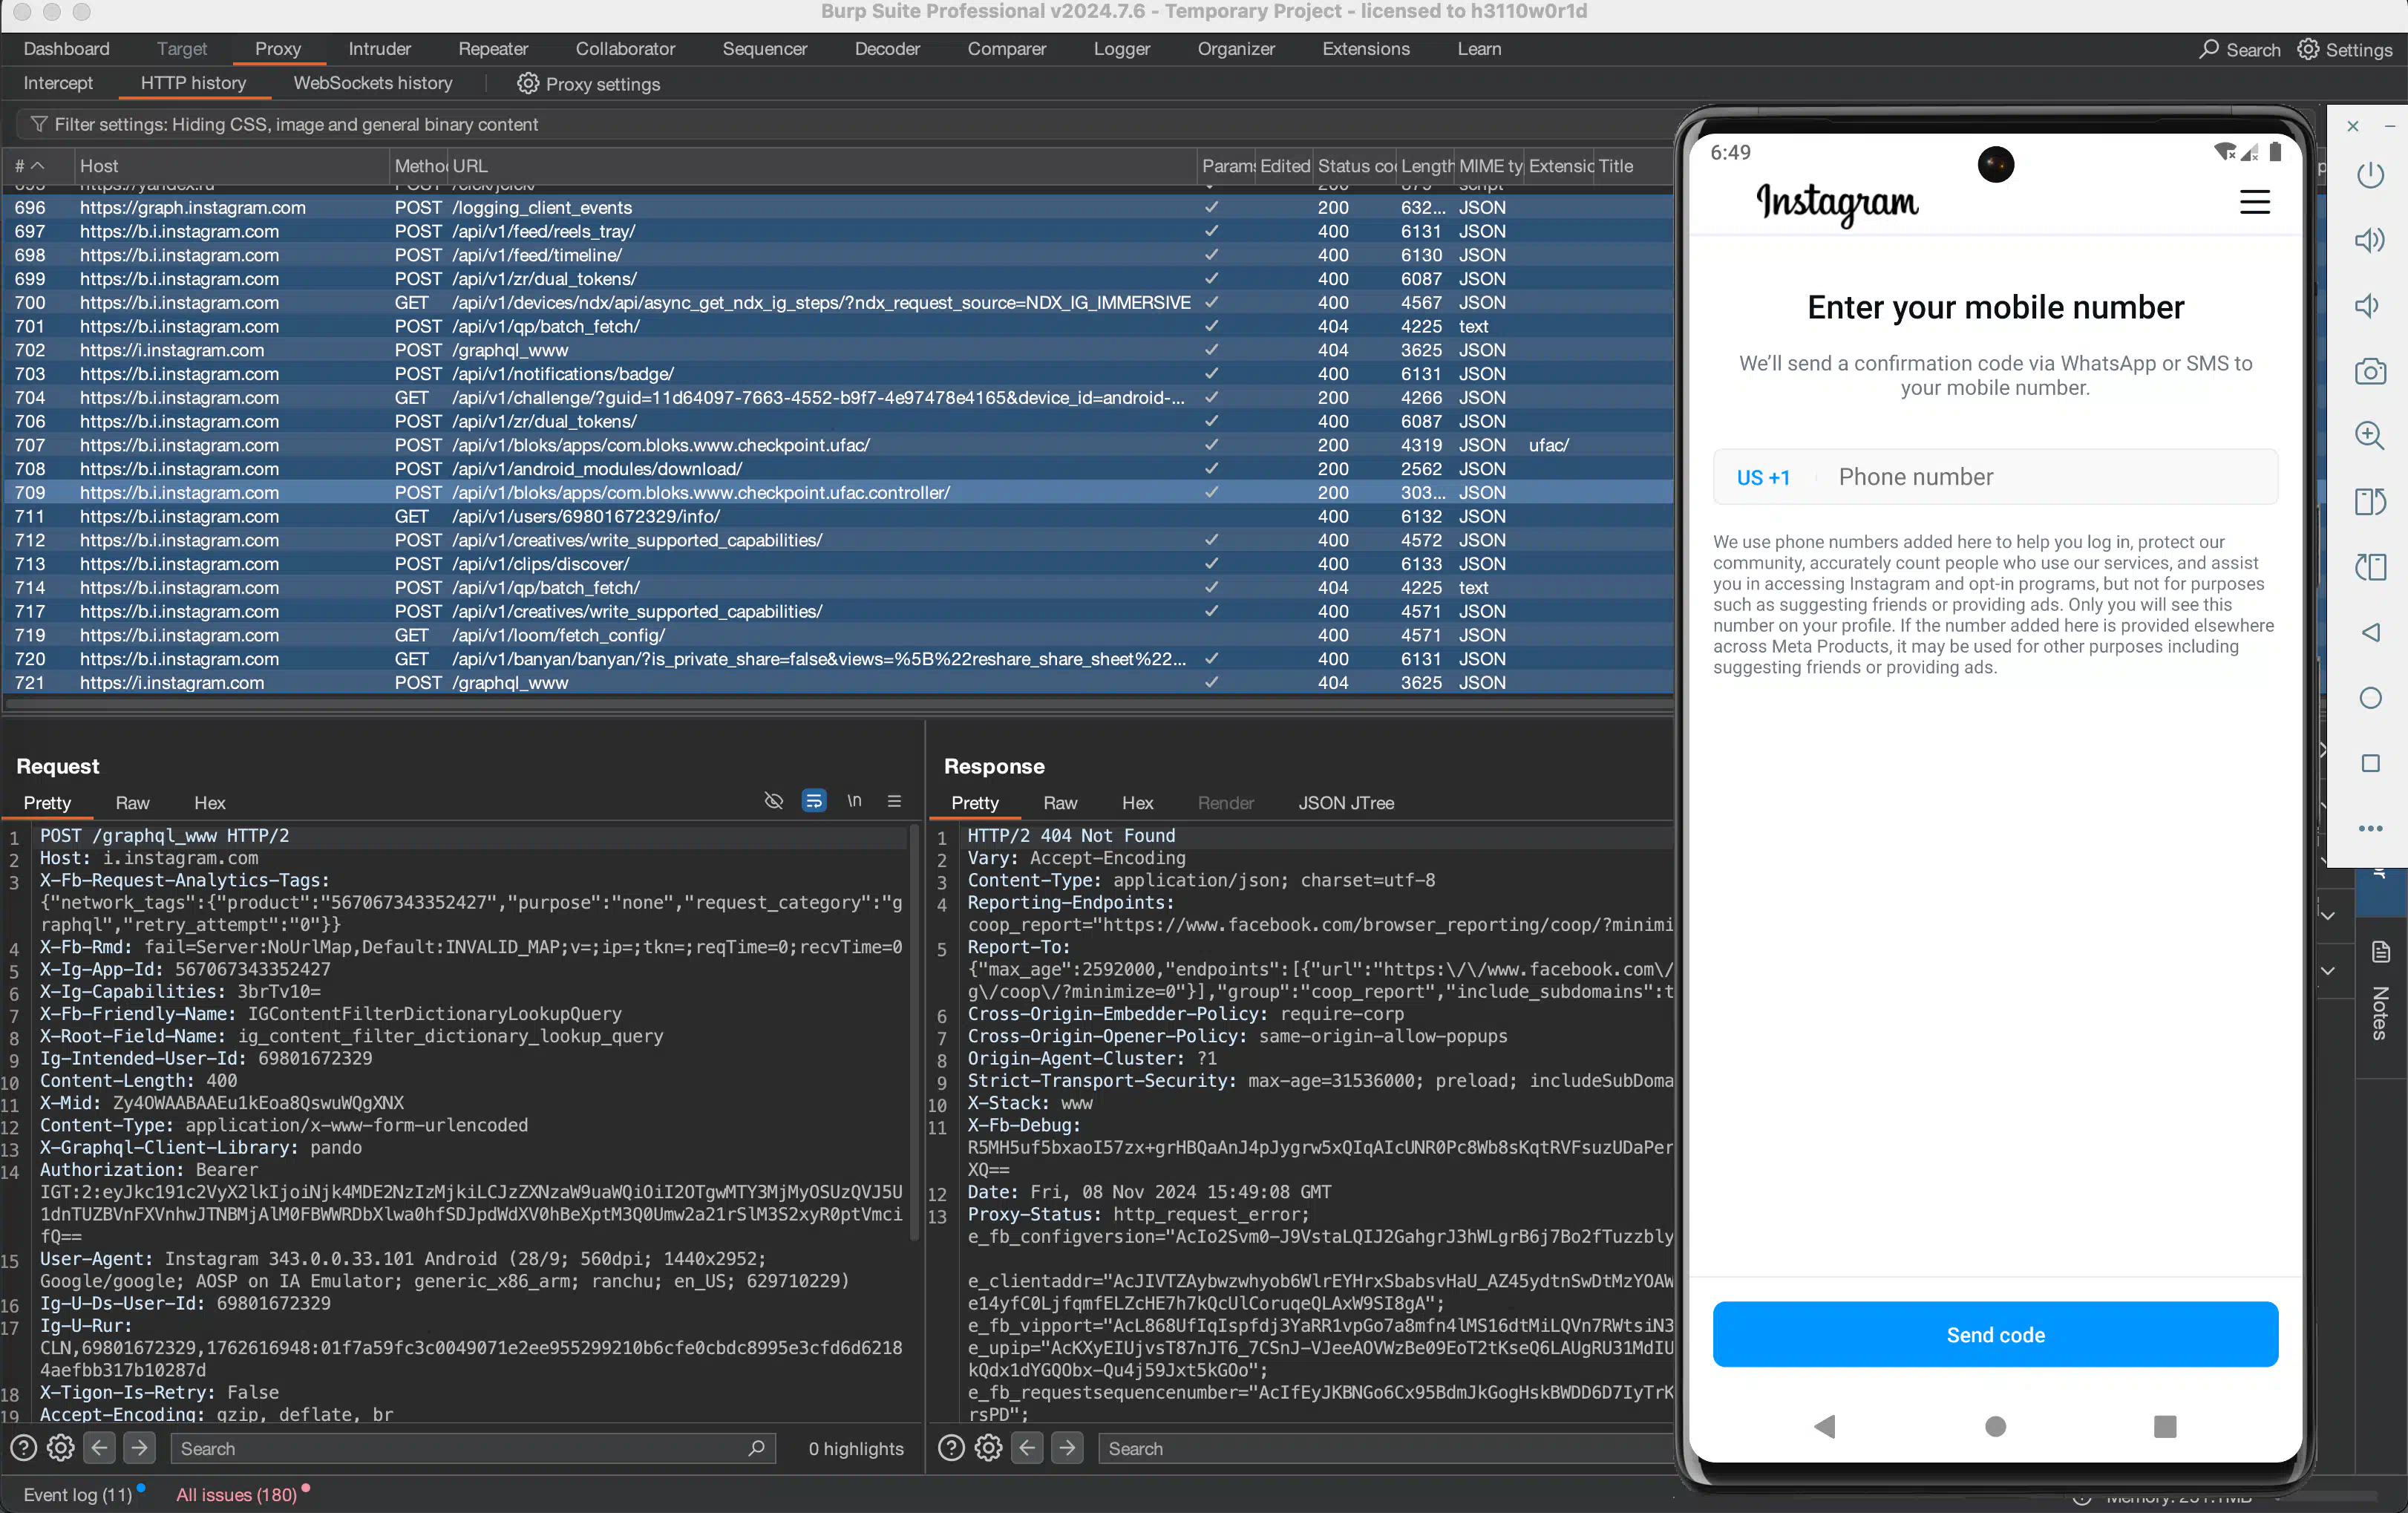Screen dimensions: 2408x1513
Task: Open the US +1 country code selector
Action: click(x=1762, y=478)
